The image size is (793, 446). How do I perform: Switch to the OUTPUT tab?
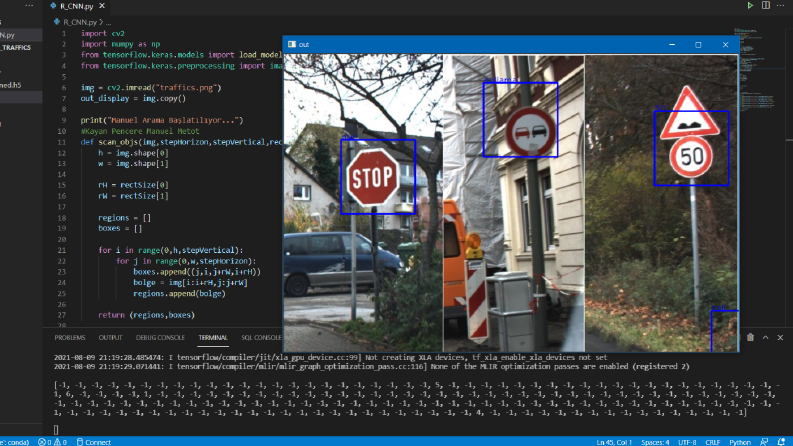click(x=110, y=337)
